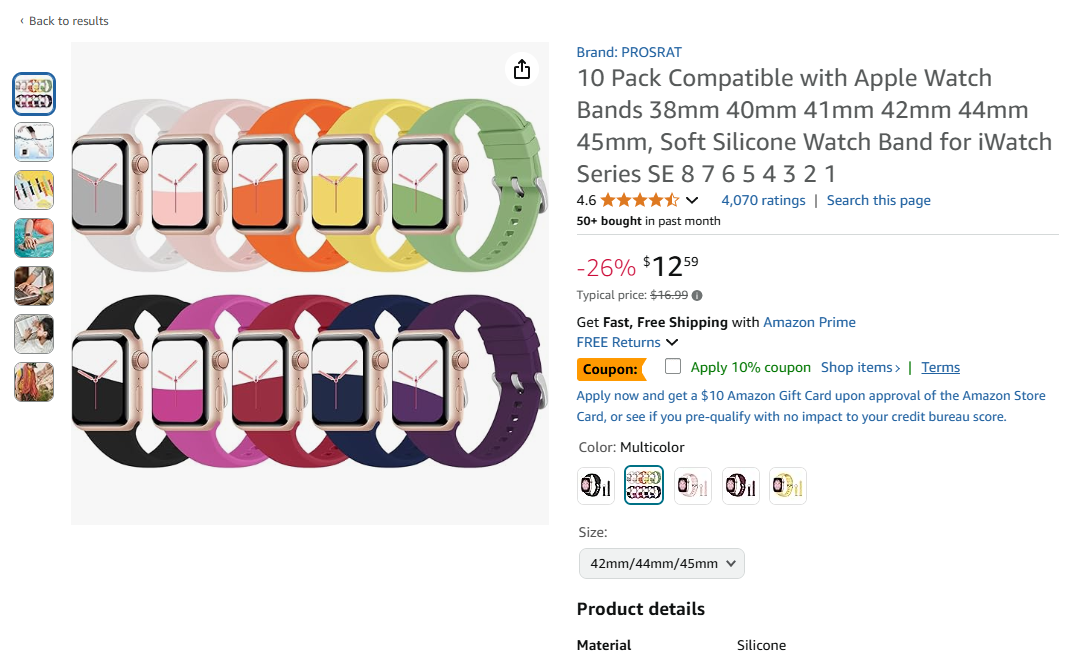Click the share icon on product image
This screenshot has width=1068, height=657.
521,69
